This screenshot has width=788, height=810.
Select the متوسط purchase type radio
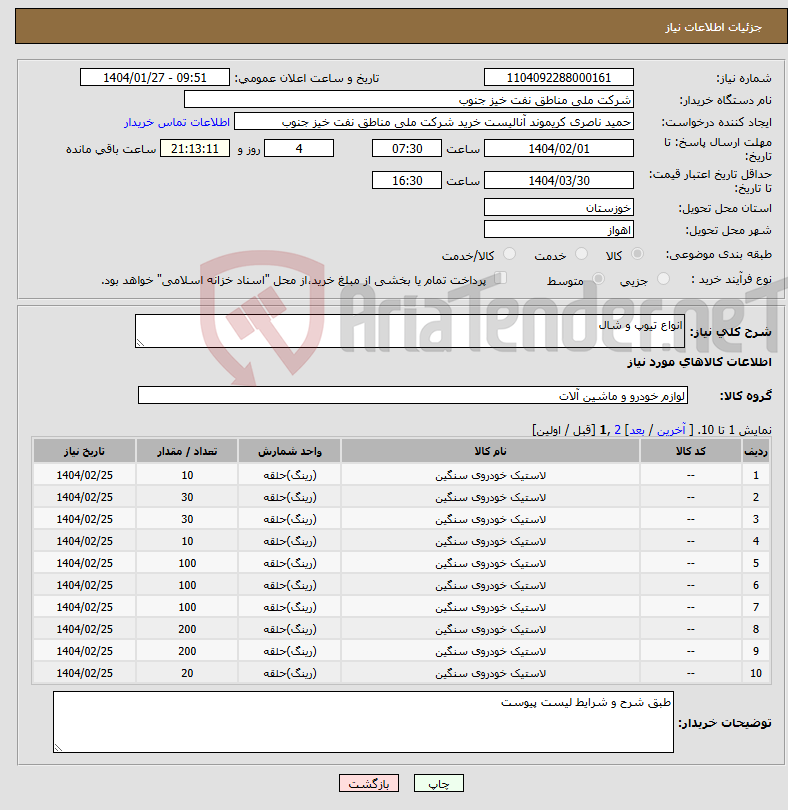598,279
